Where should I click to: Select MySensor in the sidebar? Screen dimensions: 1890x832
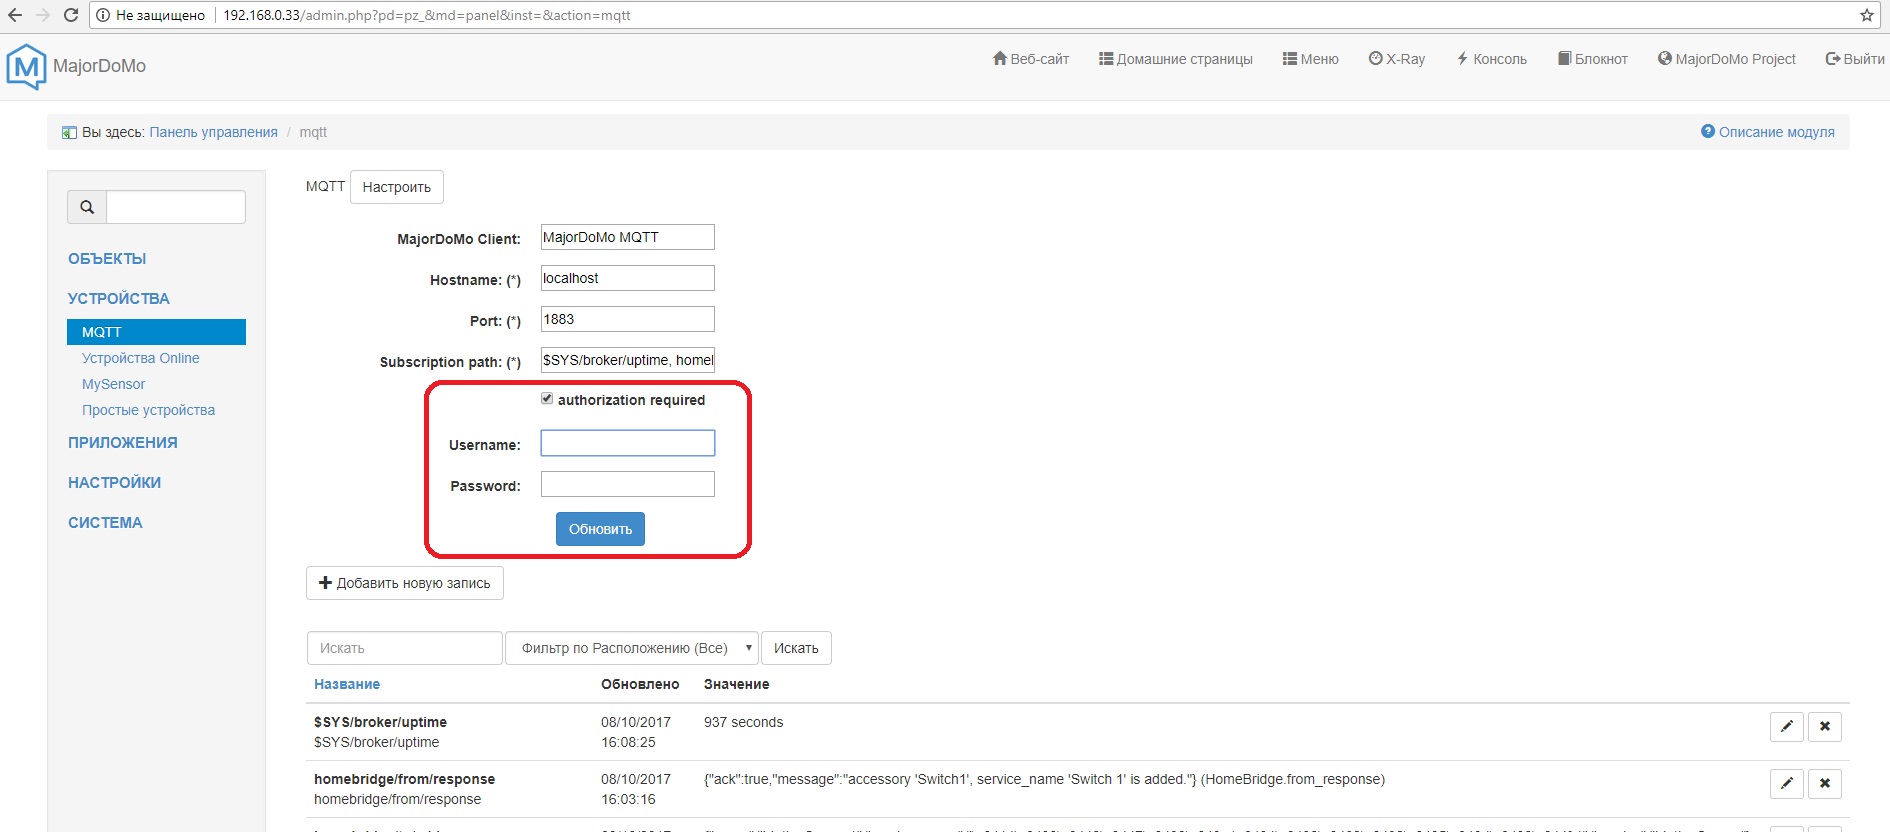click(113, 384)
